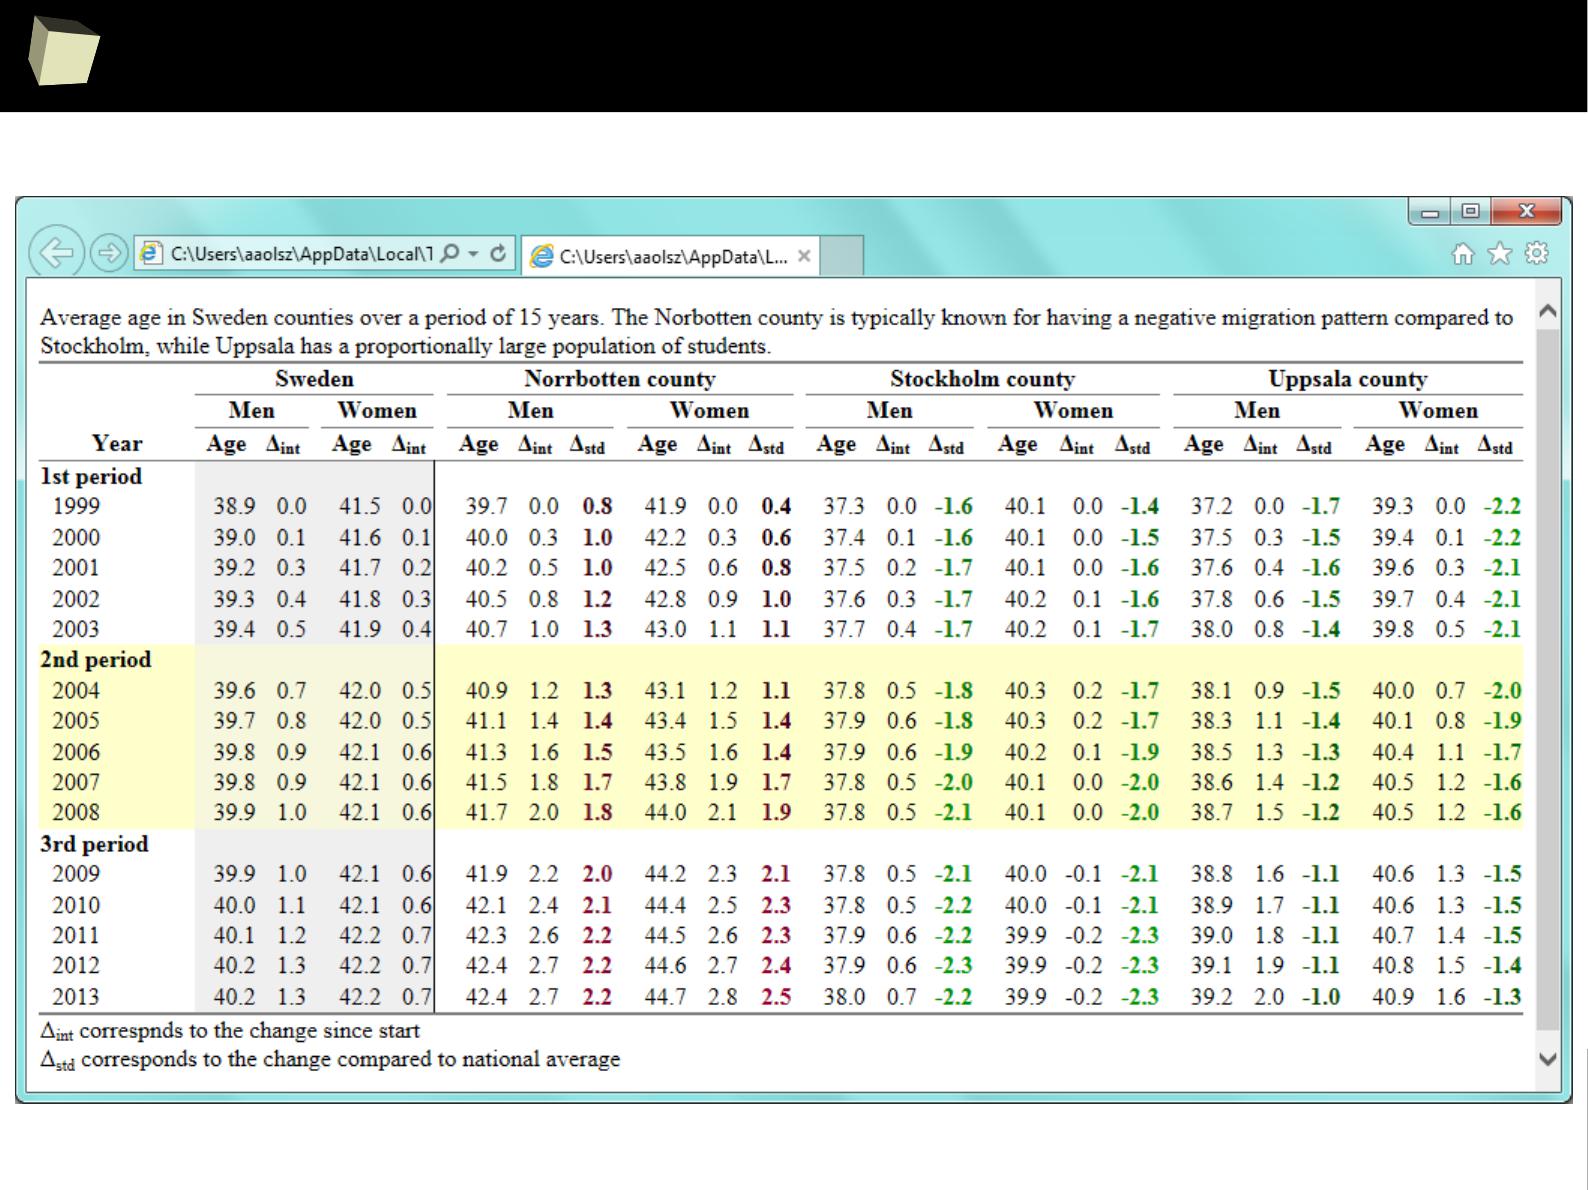1588x1190 pixels.
Task: Click Sweden Women age '41.5' in 1999
Action: click(360, 507)
